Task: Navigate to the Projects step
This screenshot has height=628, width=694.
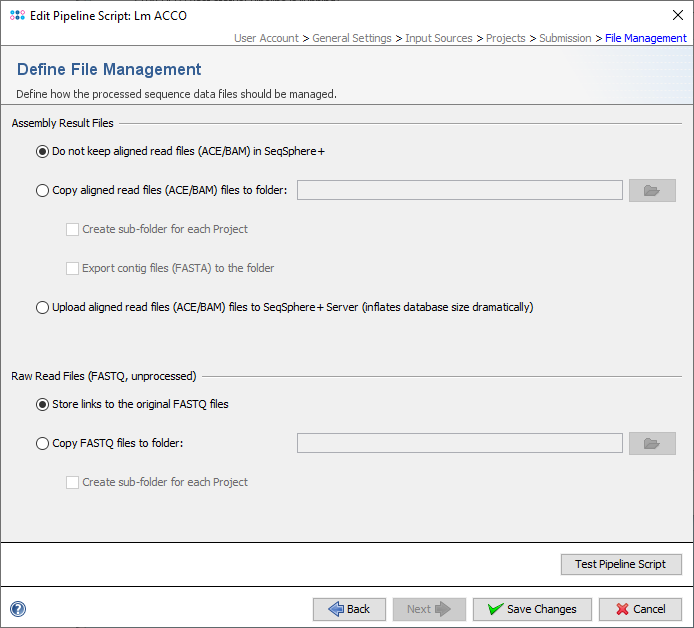Action: [x=506, y=38]
